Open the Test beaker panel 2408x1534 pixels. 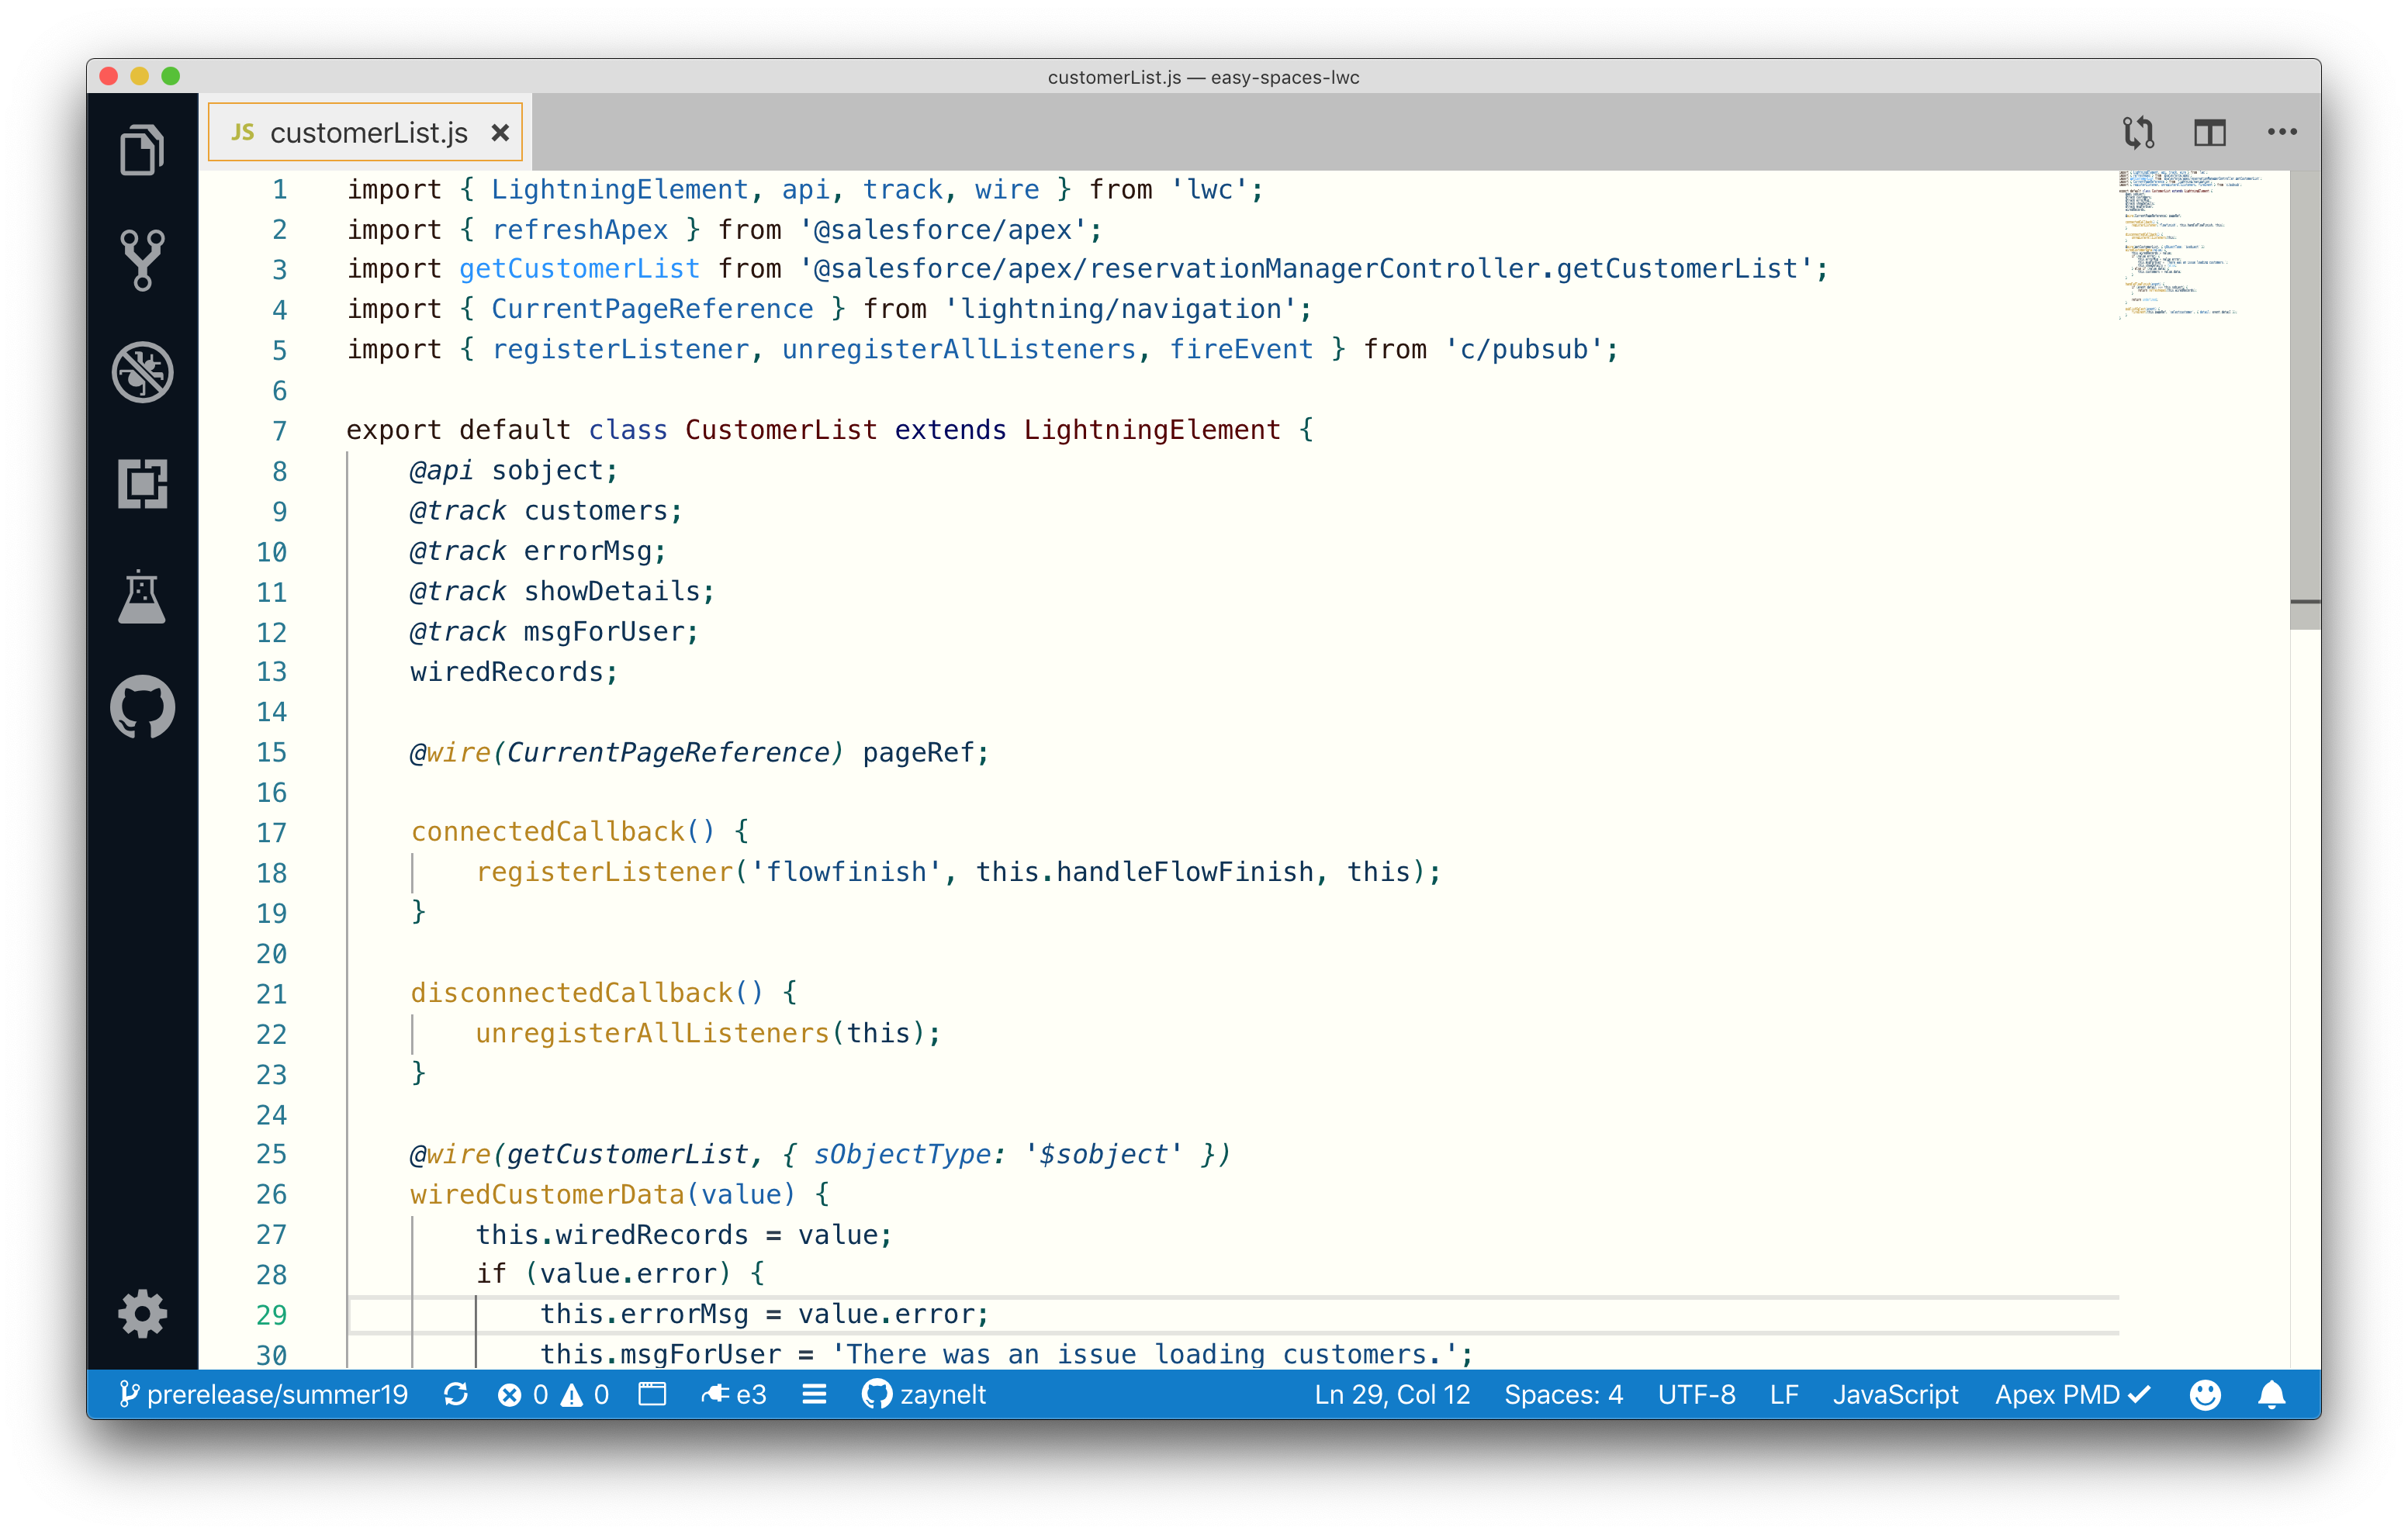[x=142, y=598]
